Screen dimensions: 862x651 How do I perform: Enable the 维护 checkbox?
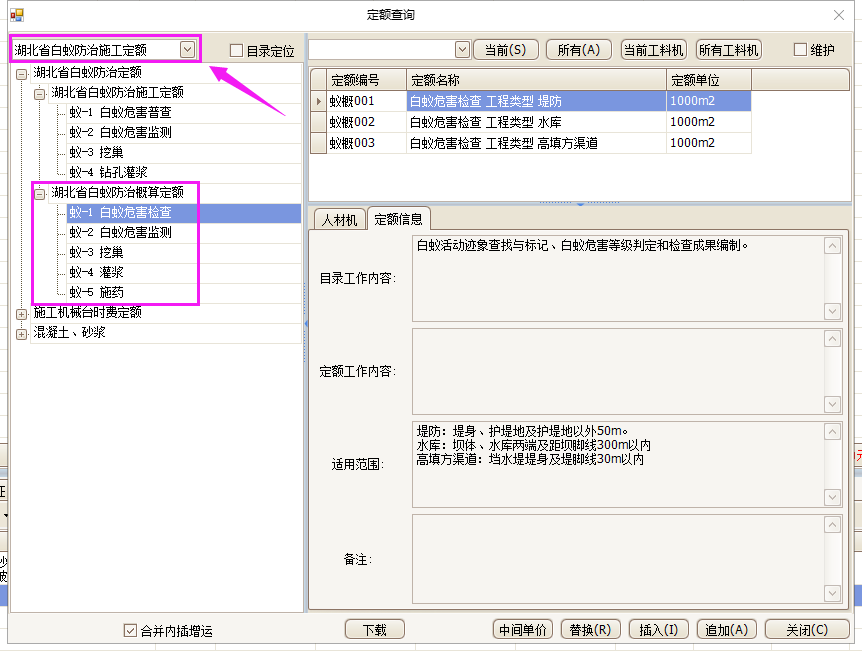point(800,50)
